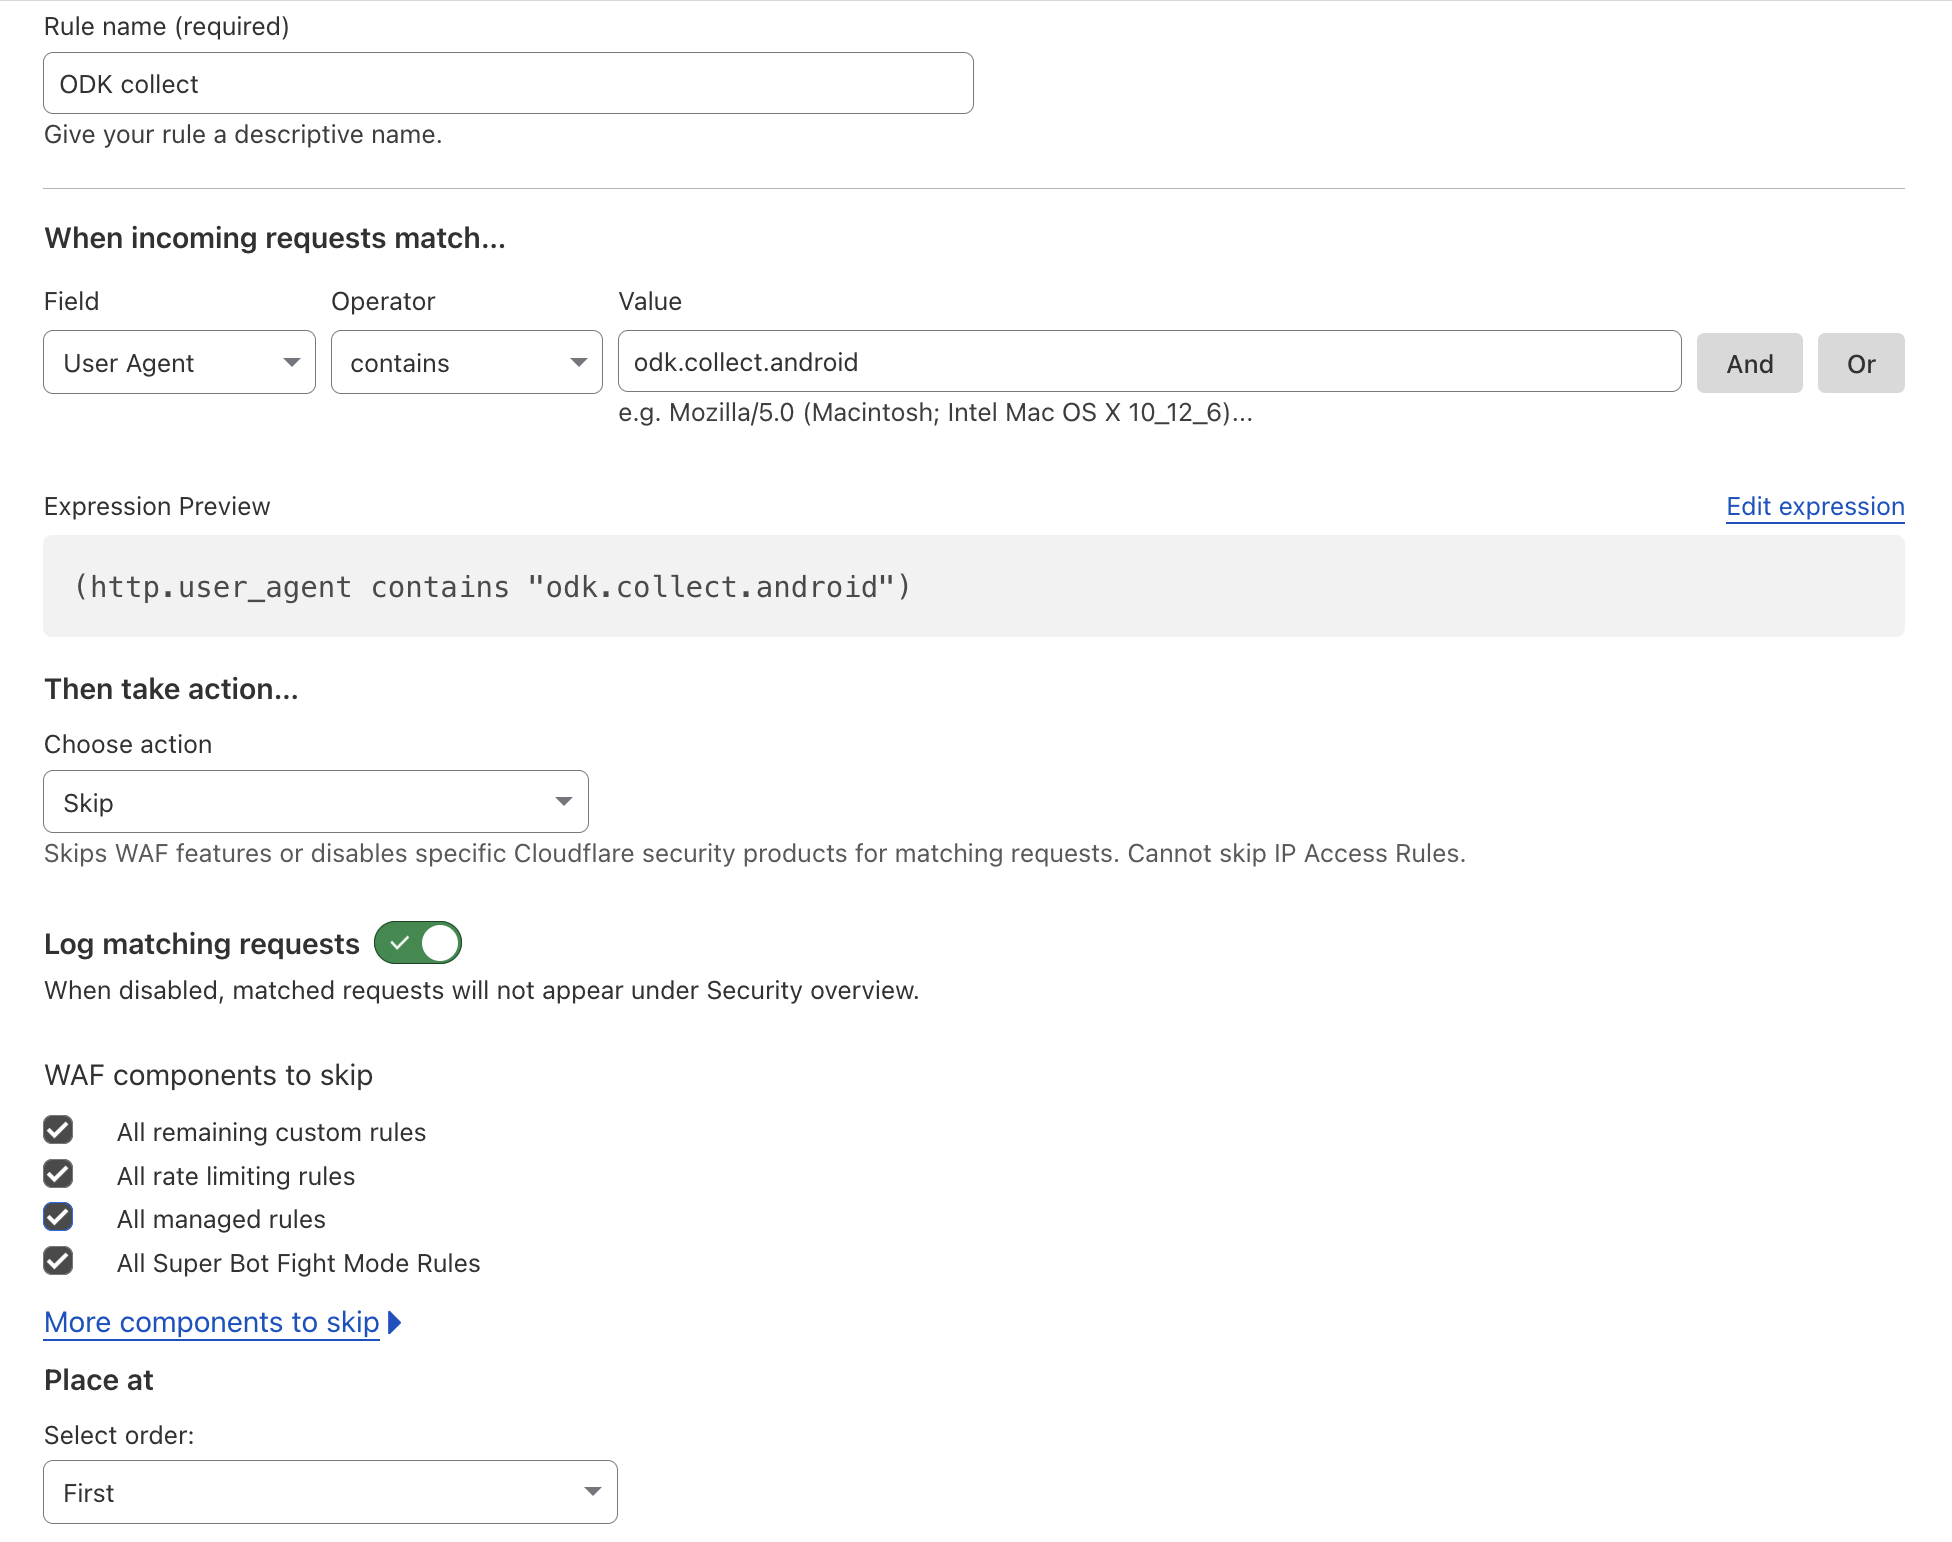1952x1542 pixels.
Task: Click the Or button
Action: [1861, 363]
